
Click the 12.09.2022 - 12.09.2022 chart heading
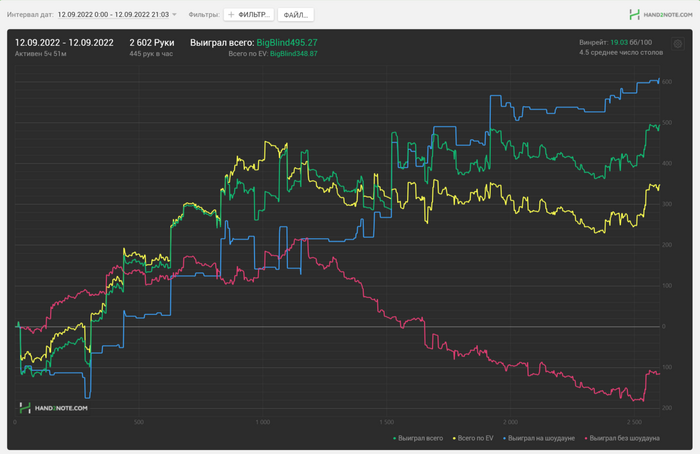[x=64, y=43]
